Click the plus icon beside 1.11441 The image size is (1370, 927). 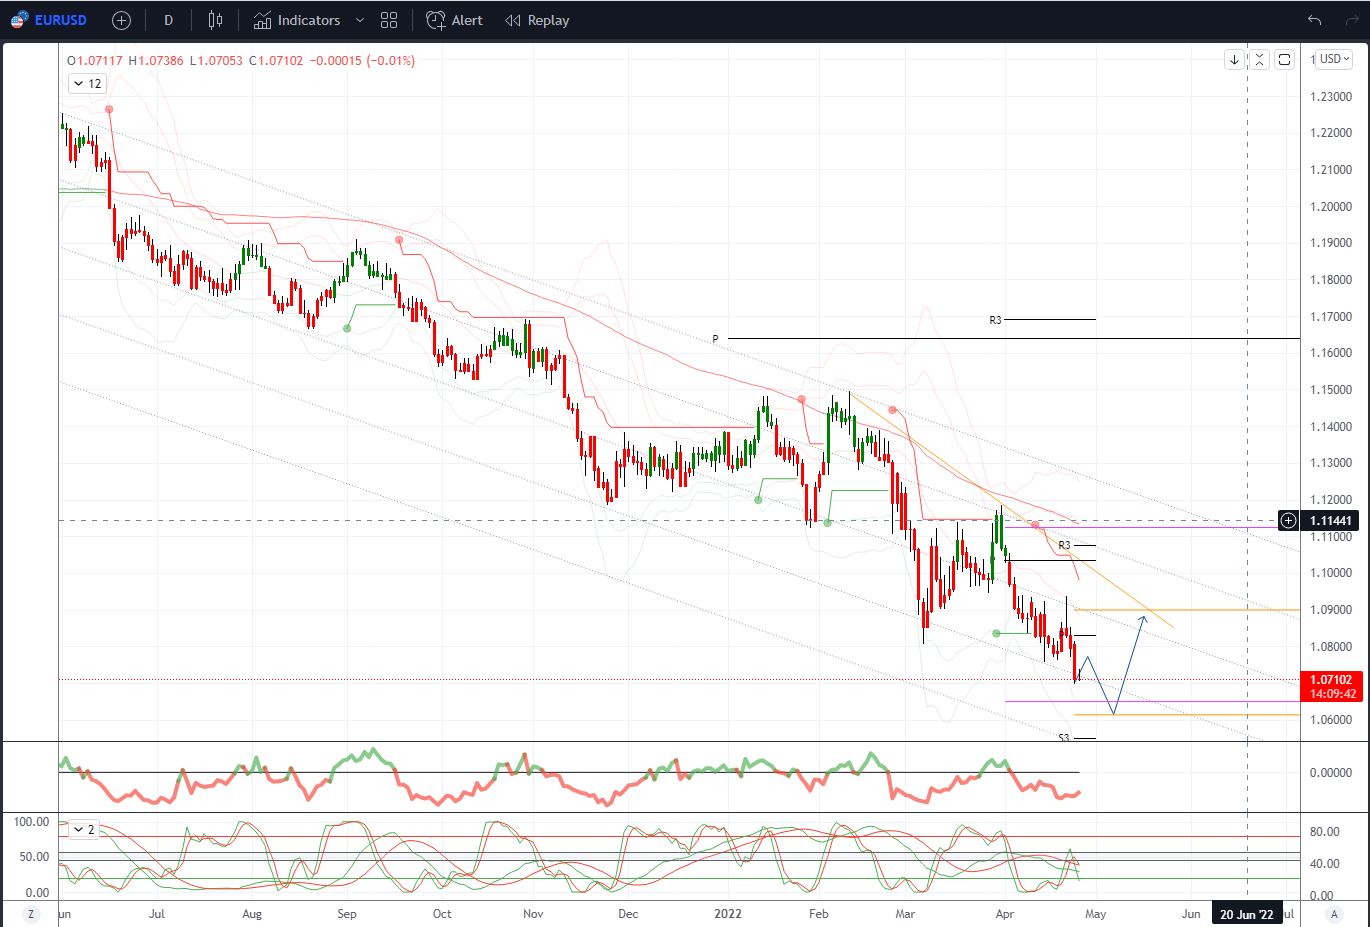tap(1289, 520)
